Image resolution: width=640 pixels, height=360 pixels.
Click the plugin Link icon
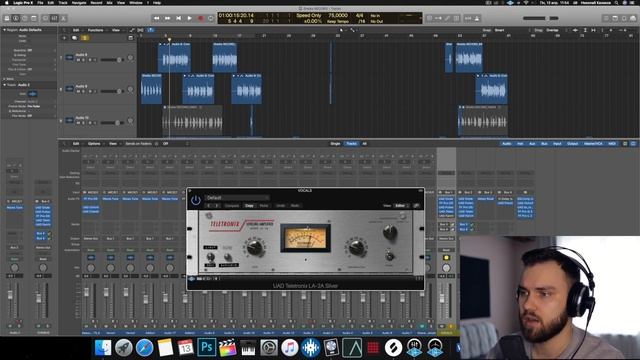tap(416, 206)
